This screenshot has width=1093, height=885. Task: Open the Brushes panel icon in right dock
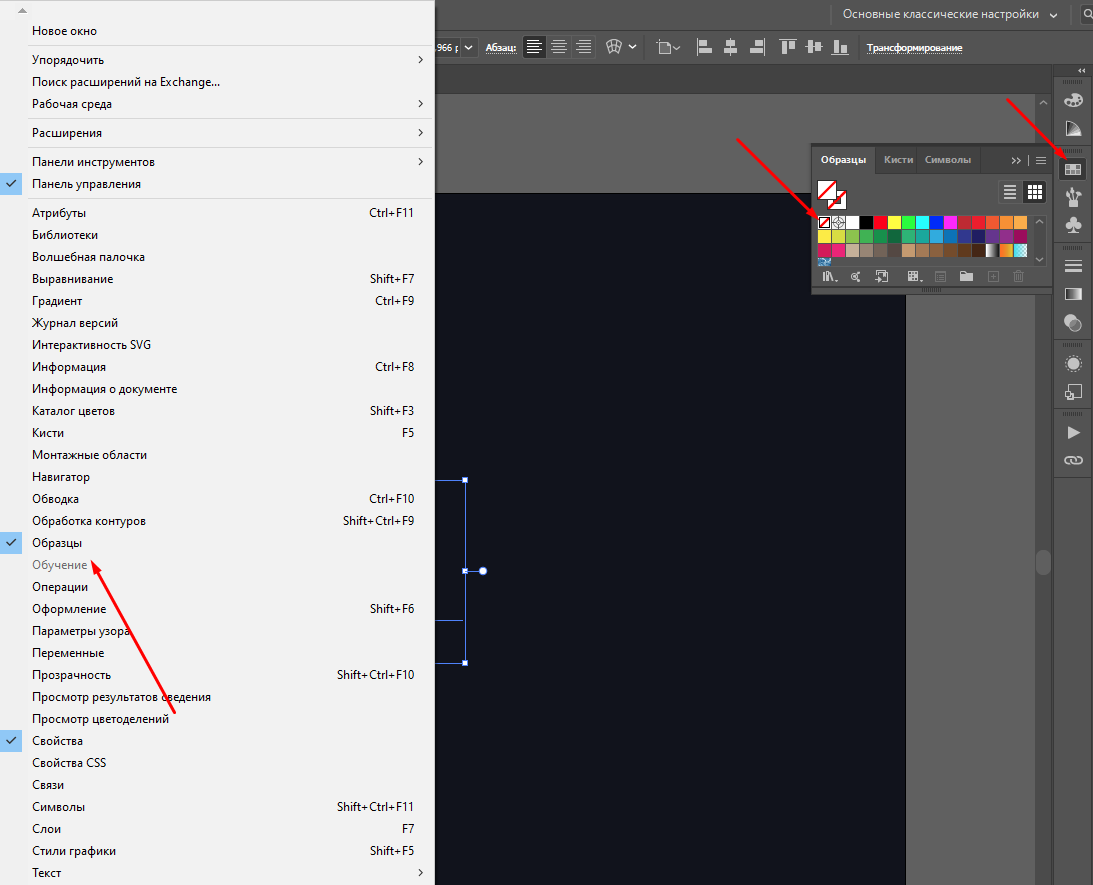point(1073,197)
